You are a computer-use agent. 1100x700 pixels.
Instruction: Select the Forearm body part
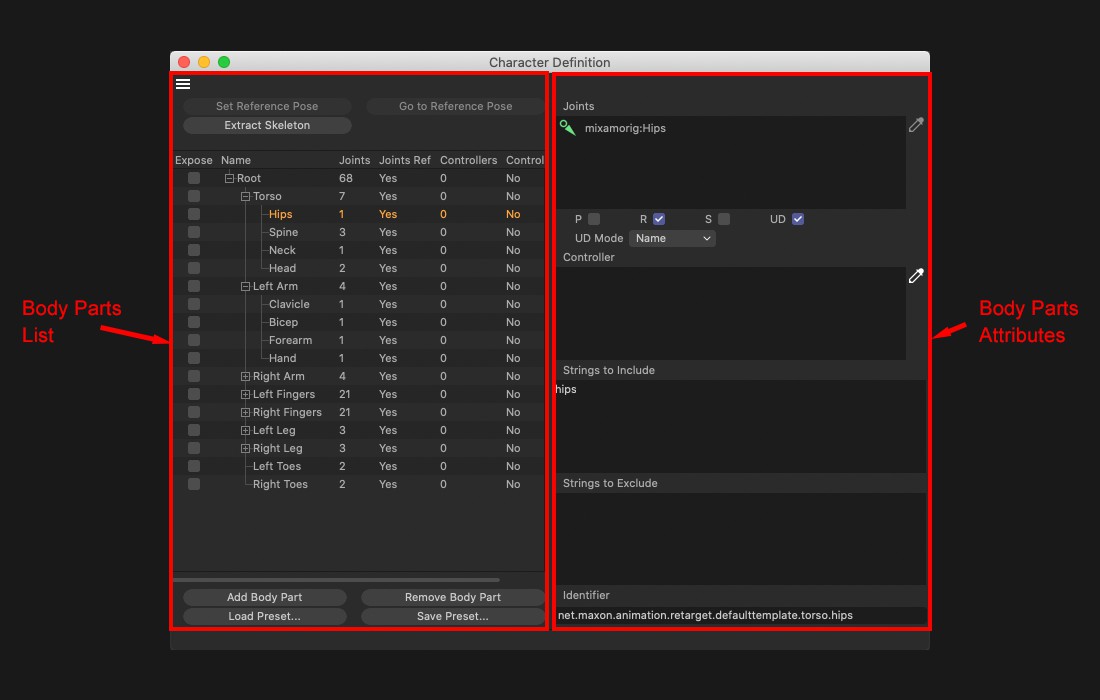coord(290,340)
